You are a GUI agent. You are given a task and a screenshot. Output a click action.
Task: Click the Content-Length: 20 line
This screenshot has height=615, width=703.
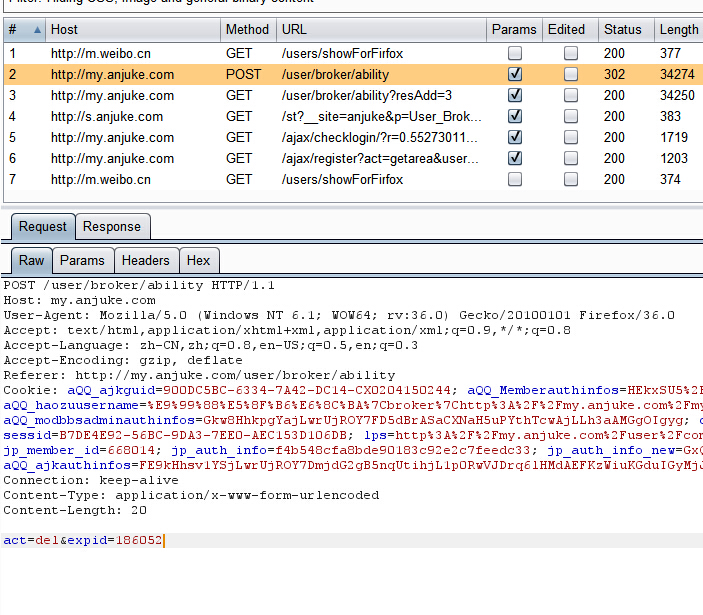(75, 510)
